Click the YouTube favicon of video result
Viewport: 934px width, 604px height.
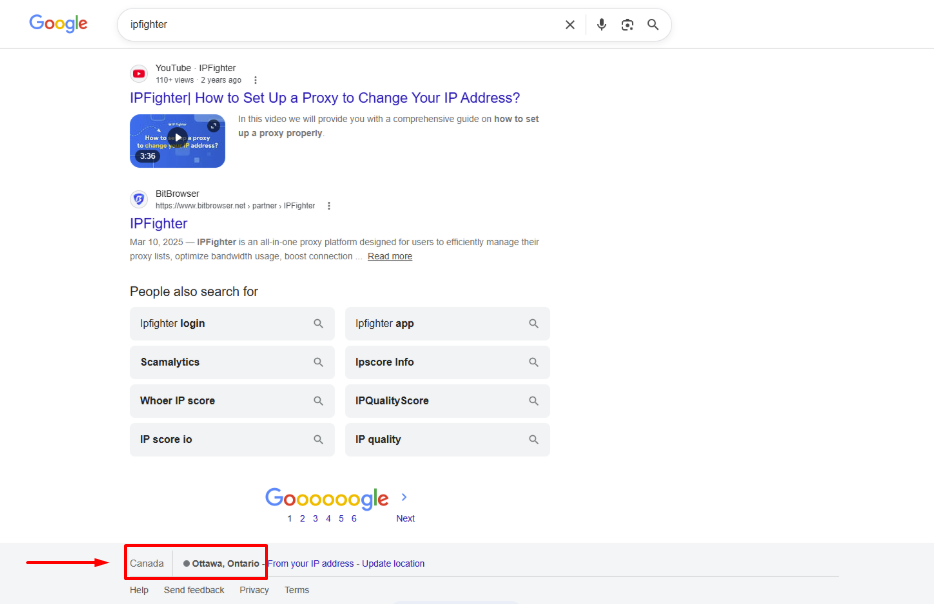139,74
